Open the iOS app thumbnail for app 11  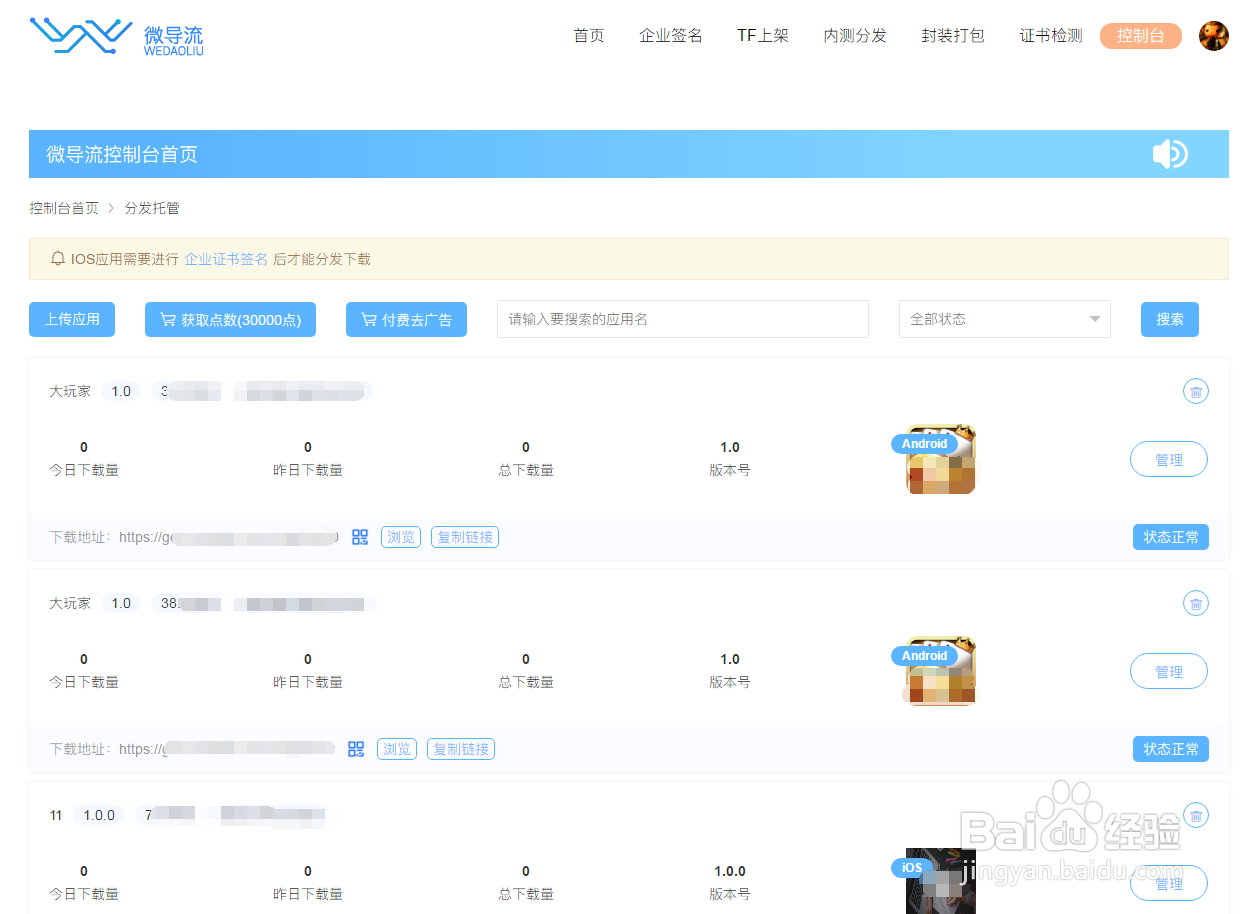click(941, 881)
